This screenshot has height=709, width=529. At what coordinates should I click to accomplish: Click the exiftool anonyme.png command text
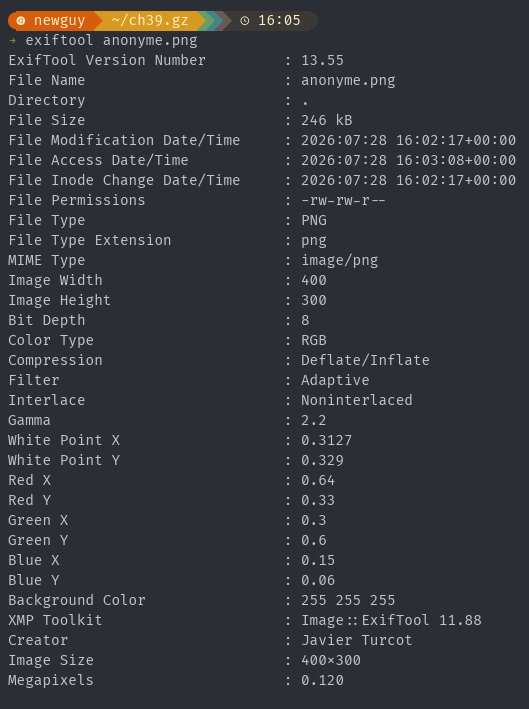click(111, 41)
